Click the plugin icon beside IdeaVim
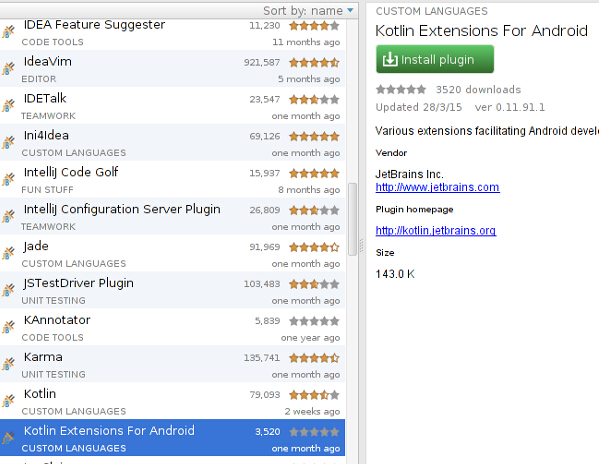Image resolution: width=615 pixels, height=465 pixels. (8, 68)
